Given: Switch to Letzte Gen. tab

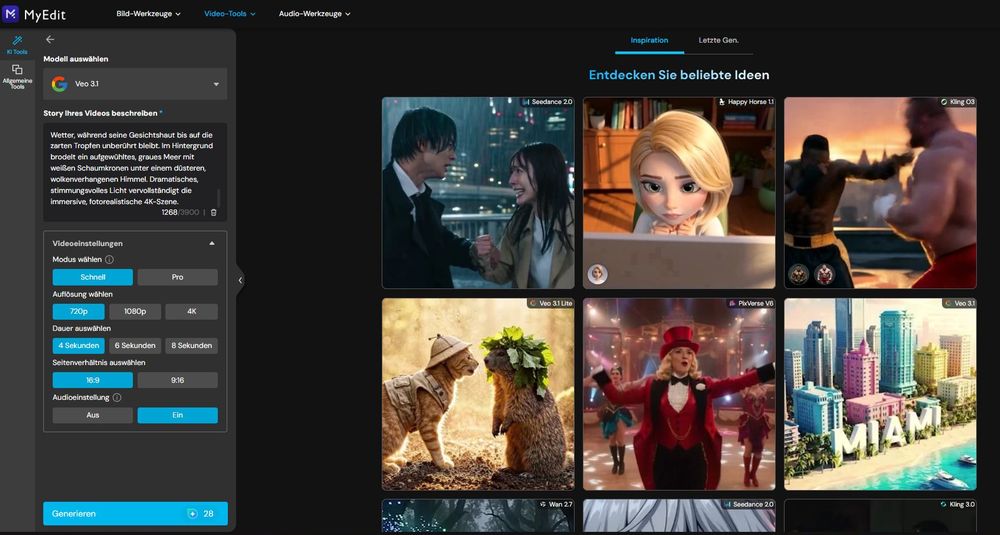Looking at the screenshot, I should (718, 40).
